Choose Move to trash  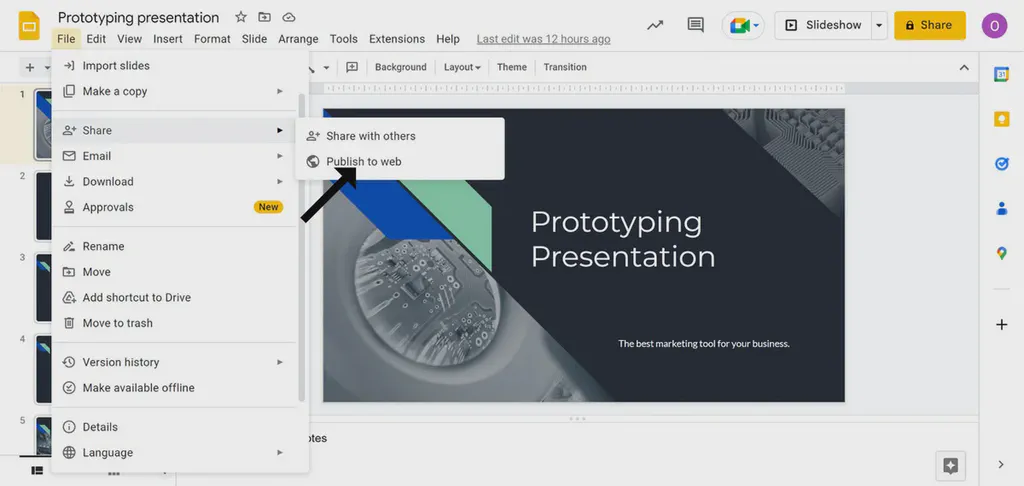coord(174,323)
